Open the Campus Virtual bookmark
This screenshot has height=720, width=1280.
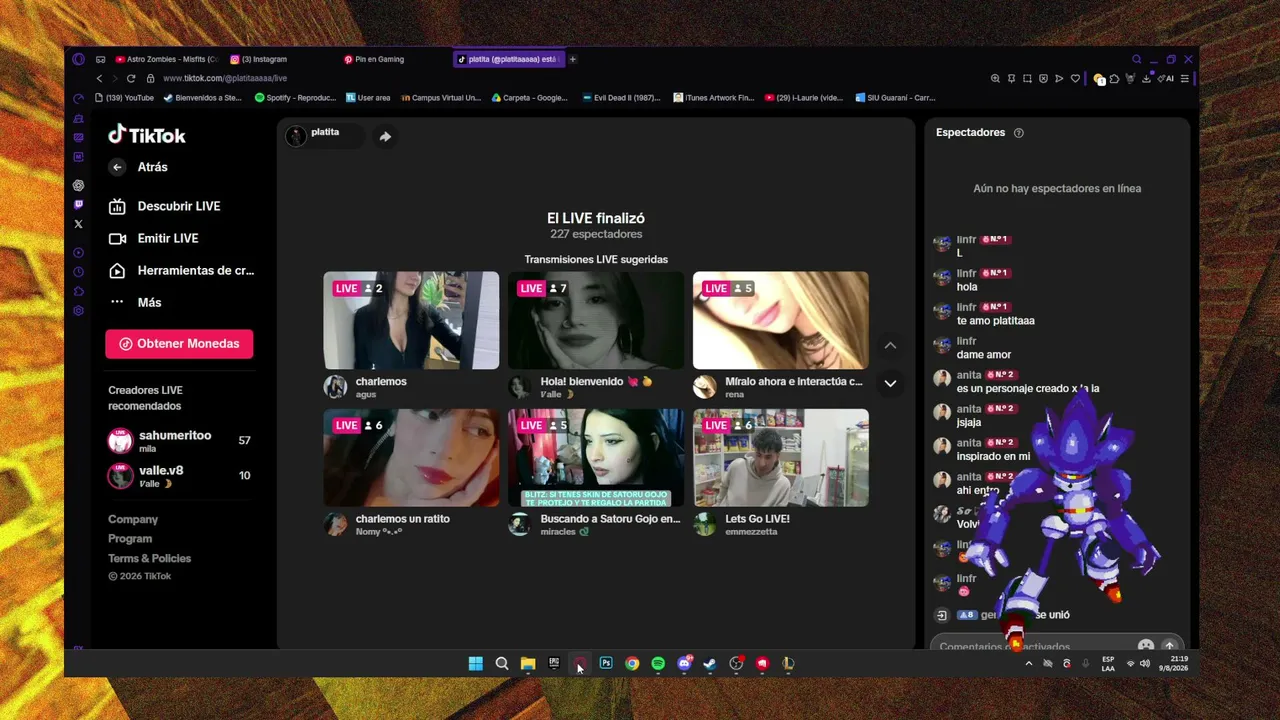pyautogui.click(x=441, y=98)
